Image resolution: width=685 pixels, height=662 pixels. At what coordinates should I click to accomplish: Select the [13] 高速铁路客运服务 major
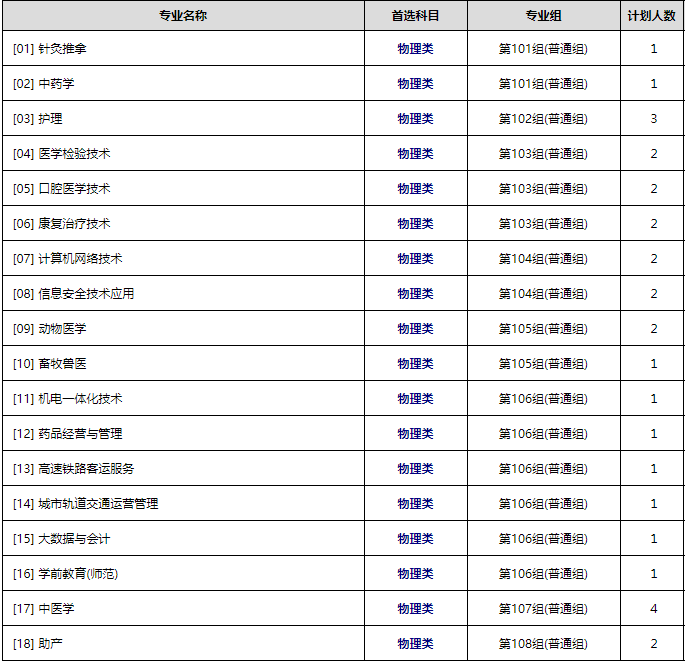(74, 468)
